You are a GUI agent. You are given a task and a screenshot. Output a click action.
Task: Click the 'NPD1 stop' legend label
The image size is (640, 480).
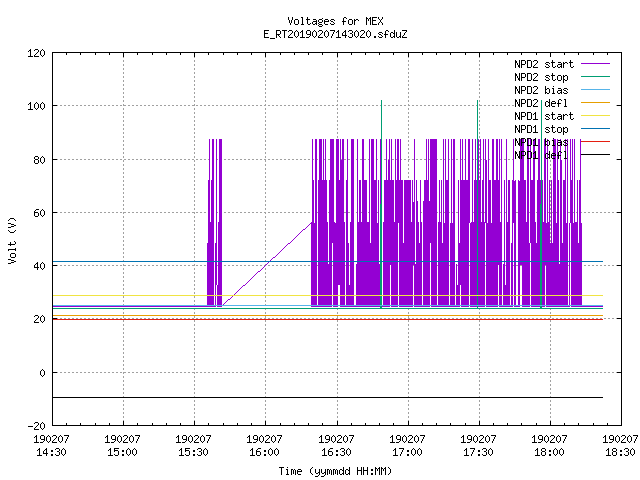[x=541, y=129]
